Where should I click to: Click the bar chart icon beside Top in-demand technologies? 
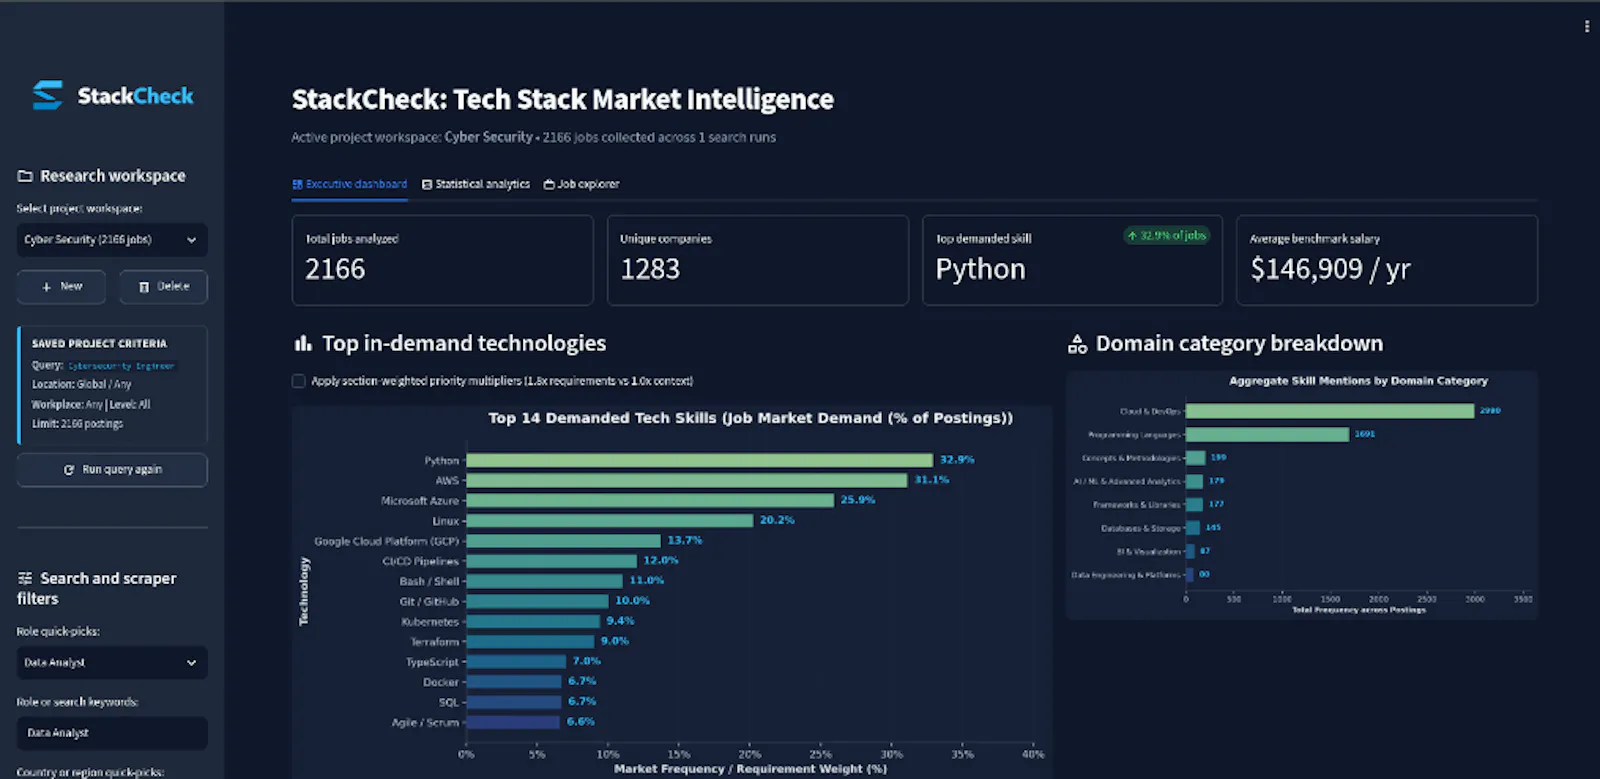click(303, 343)
